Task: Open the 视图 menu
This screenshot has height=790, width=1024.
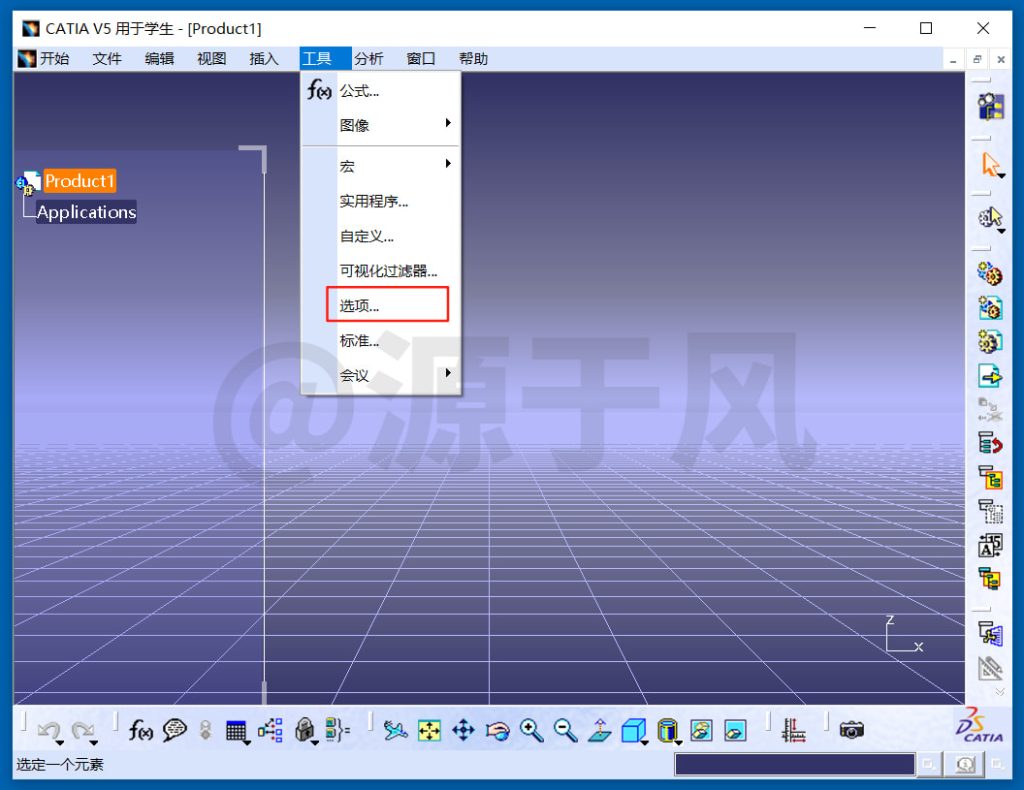Action: tap(212, 59)
